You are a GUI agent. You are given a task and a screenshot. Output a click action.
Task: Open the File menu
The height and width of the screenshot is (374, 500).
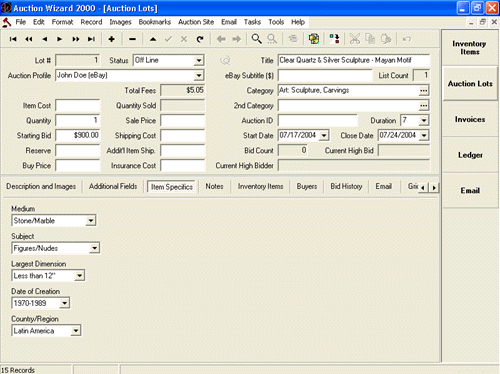(21, 22)
